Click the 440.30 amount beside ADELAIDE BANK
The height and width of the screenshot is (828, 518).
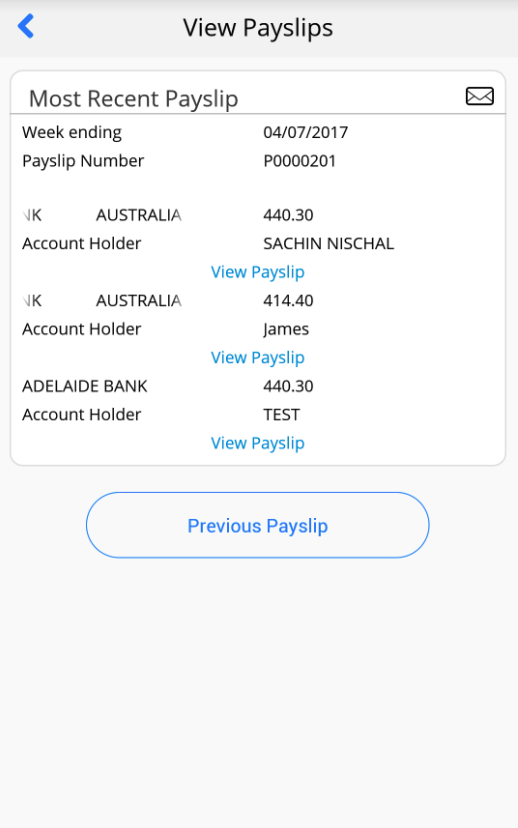pos(288,386)
